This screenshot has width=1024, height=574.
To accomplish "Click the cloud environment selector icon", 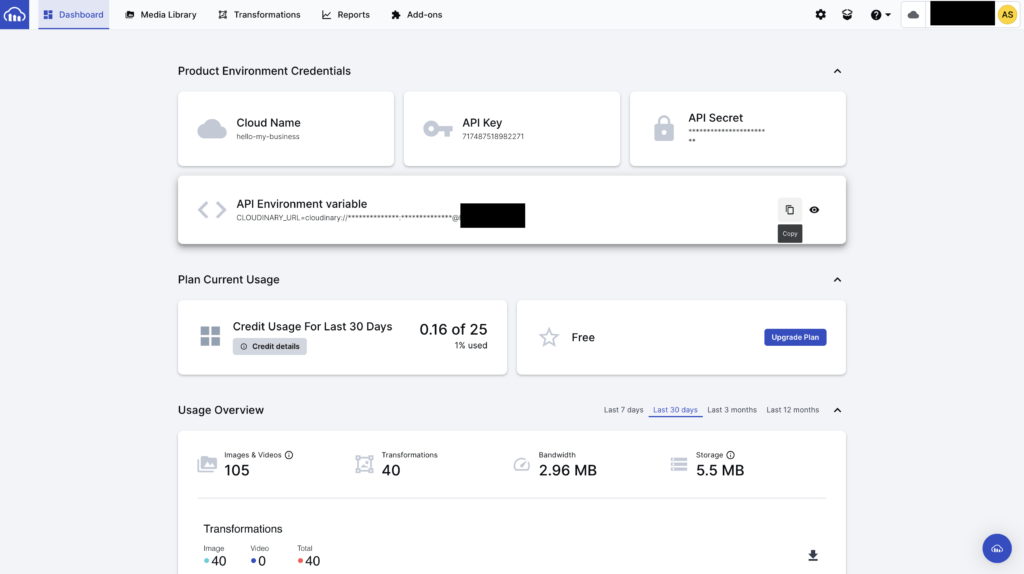I will point(913,14).
